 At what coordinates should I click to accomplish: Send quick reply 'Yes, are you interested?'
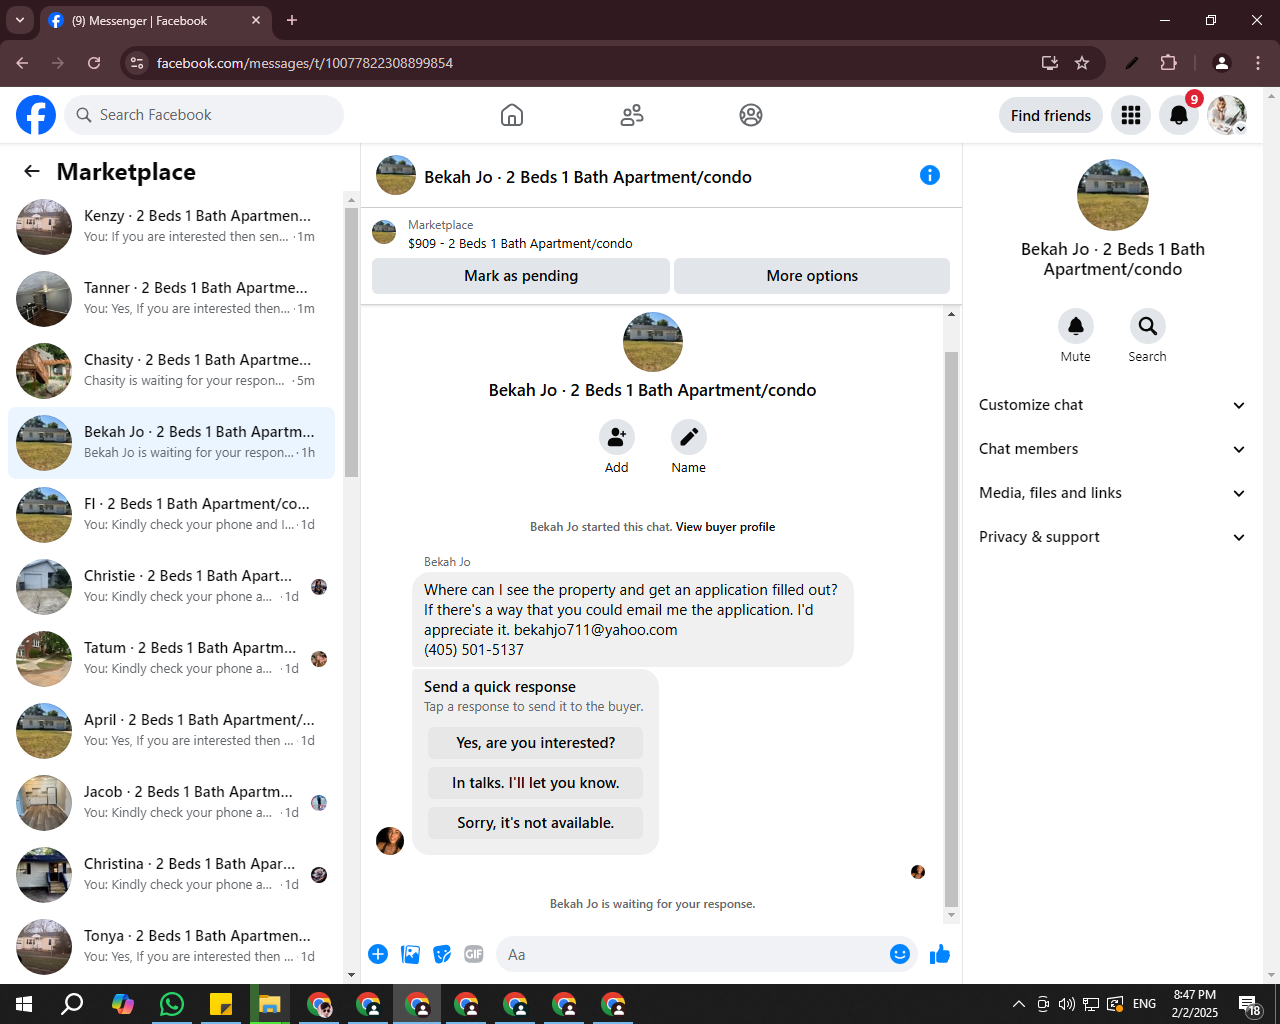[x=535, y=743]
